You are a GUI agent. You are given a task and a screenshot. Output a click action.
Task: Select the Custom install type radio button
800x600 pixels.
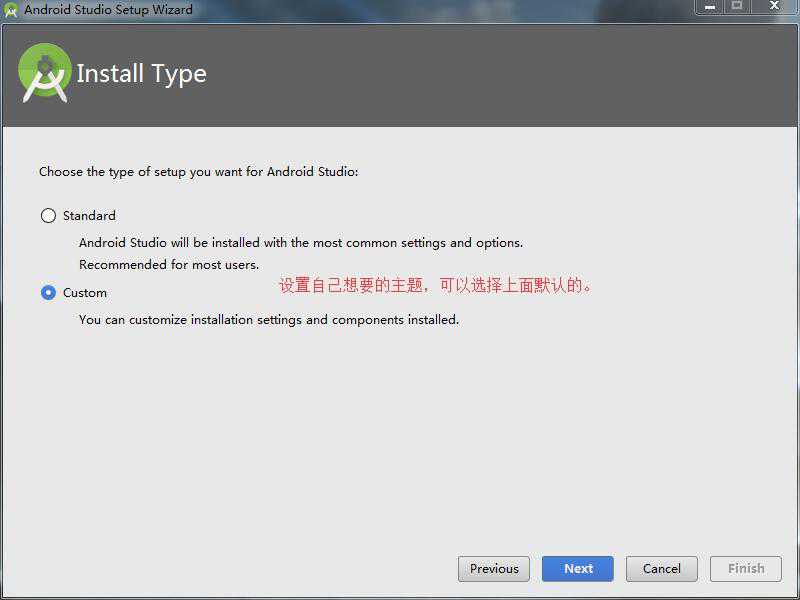coord(48,293)
